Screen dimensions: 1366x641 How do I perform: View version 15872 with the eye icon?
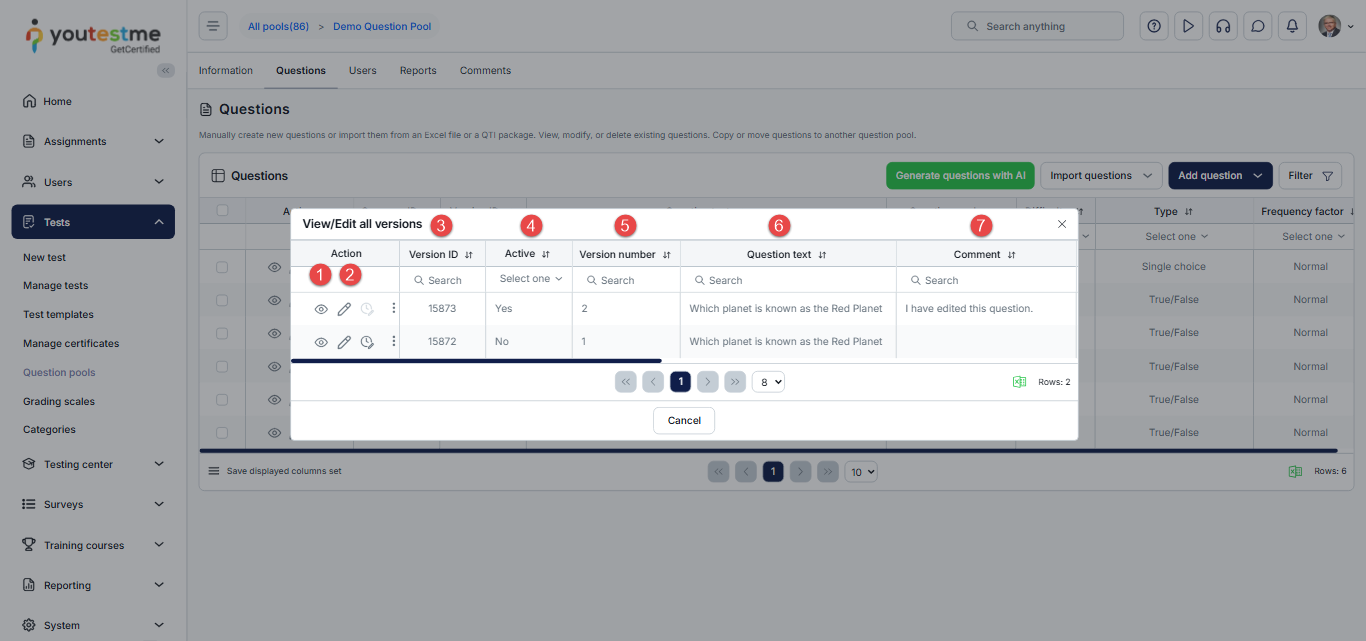321,342
